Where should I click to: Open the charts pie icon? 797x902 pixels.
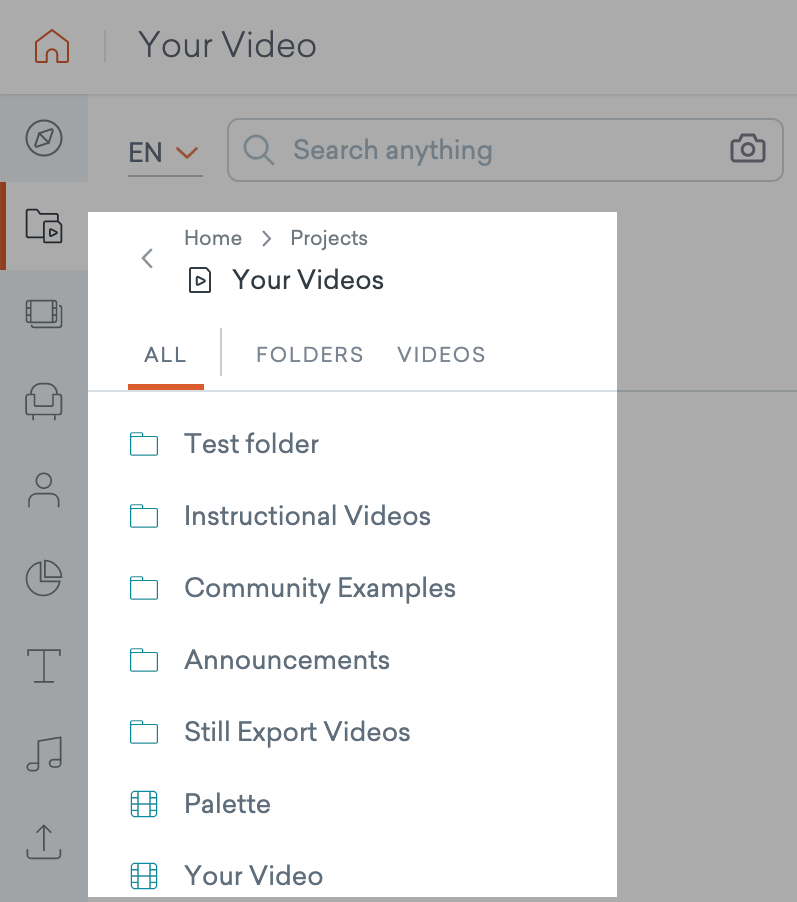[x=44, y=578]
